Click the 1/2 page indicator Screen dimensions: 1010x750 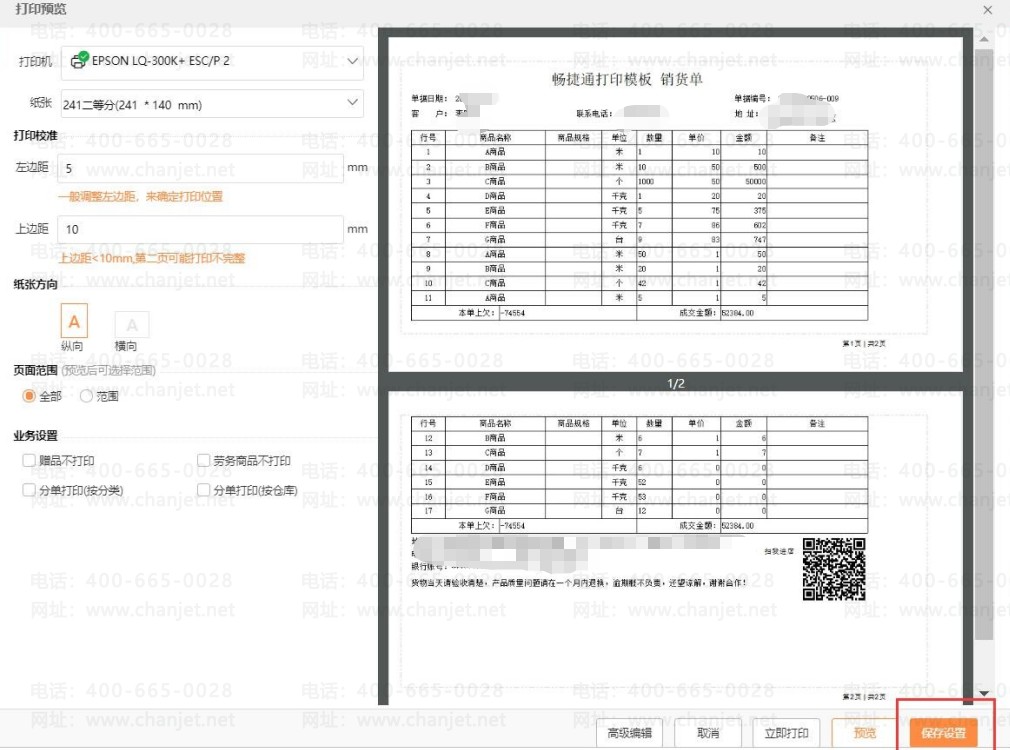tap(676, 383)
